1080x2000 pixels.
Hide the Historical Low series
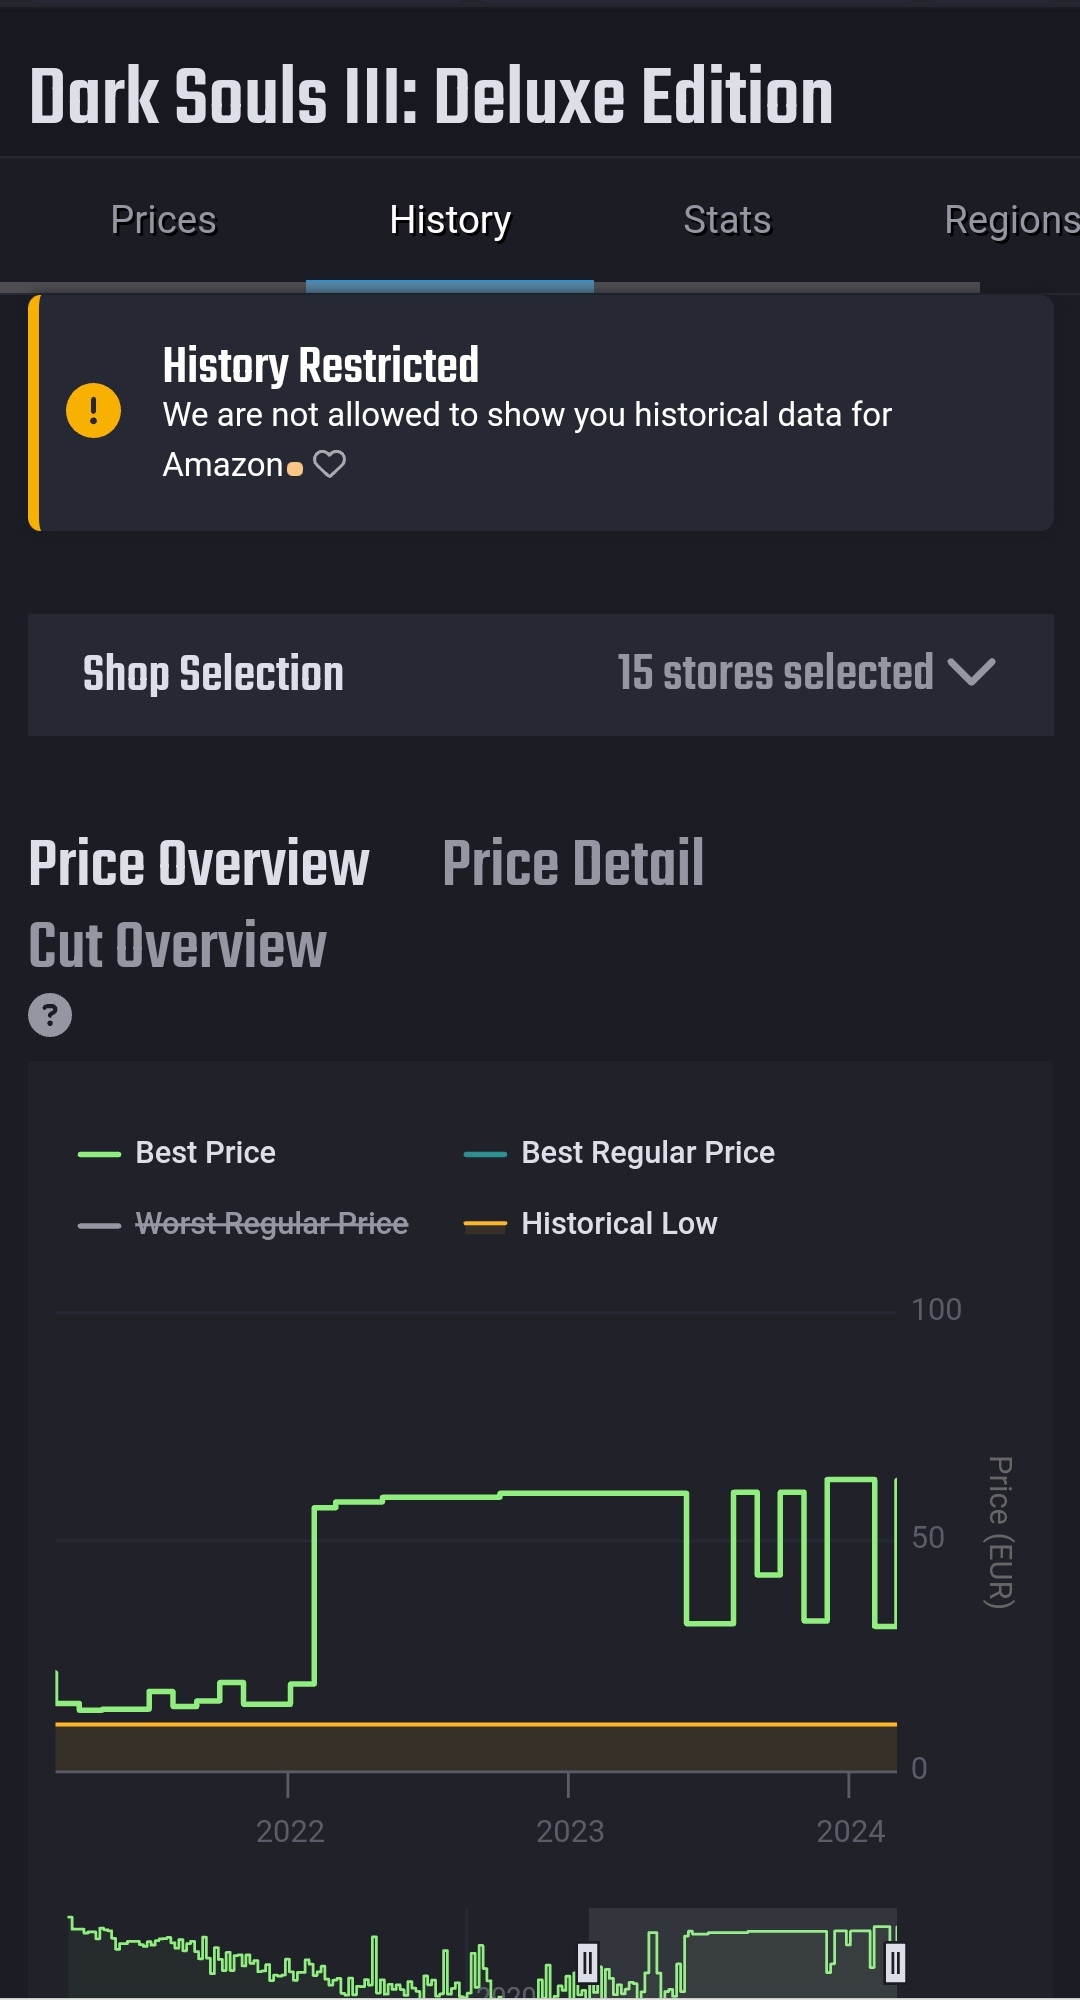pos(591,1224)
